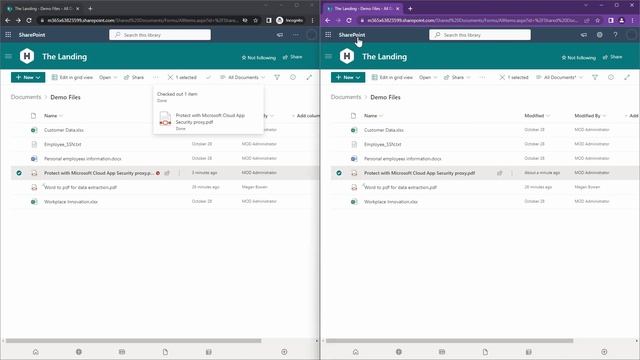
Task: Switch to left browser The Landing tab
Action: pyautogui.click(x=43, y=8)
